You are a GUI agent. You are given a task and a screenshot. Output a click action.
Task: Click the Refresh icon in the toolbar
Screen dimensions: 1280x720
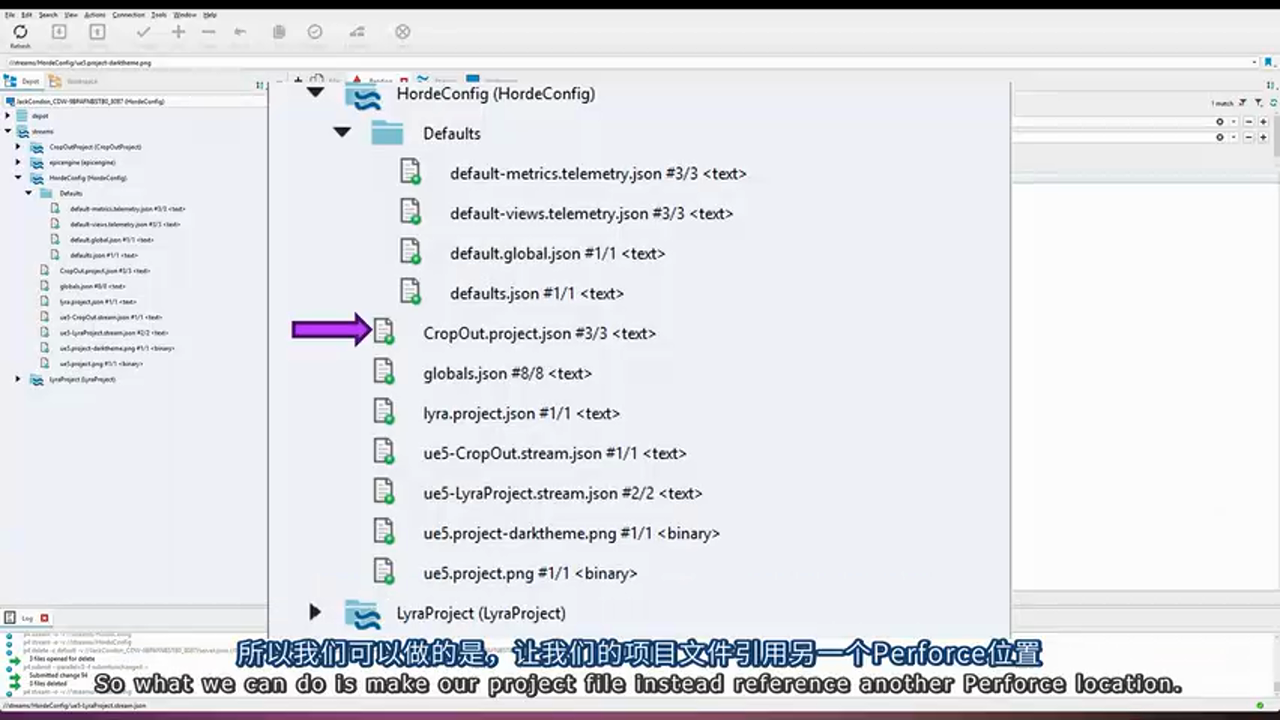[20, 31]
